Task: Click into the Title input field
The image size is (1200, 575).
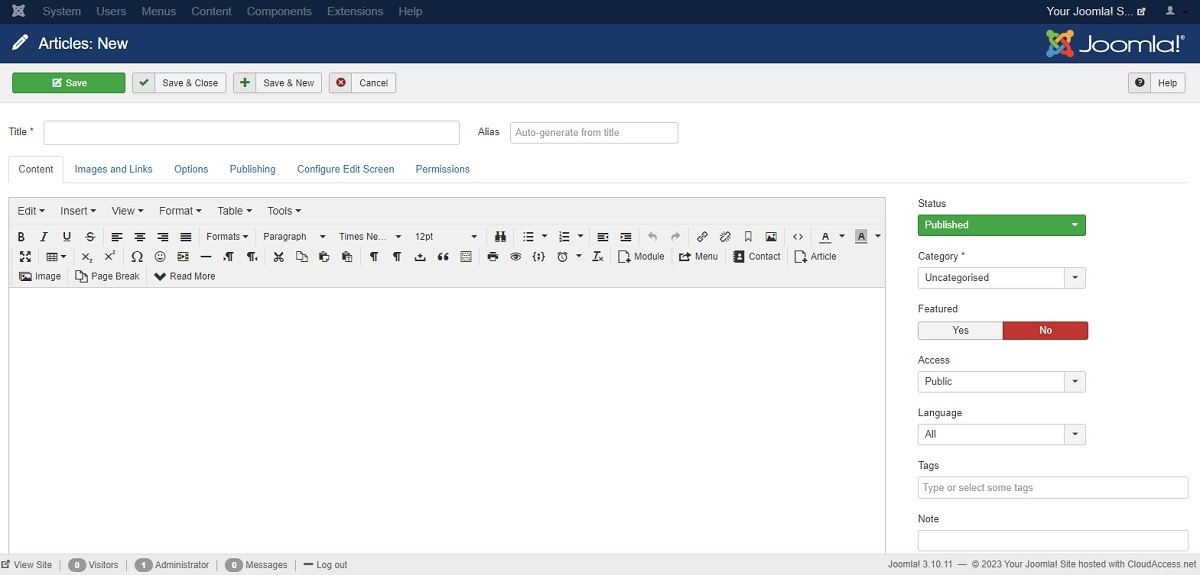Action: click(x=252, y=133)
